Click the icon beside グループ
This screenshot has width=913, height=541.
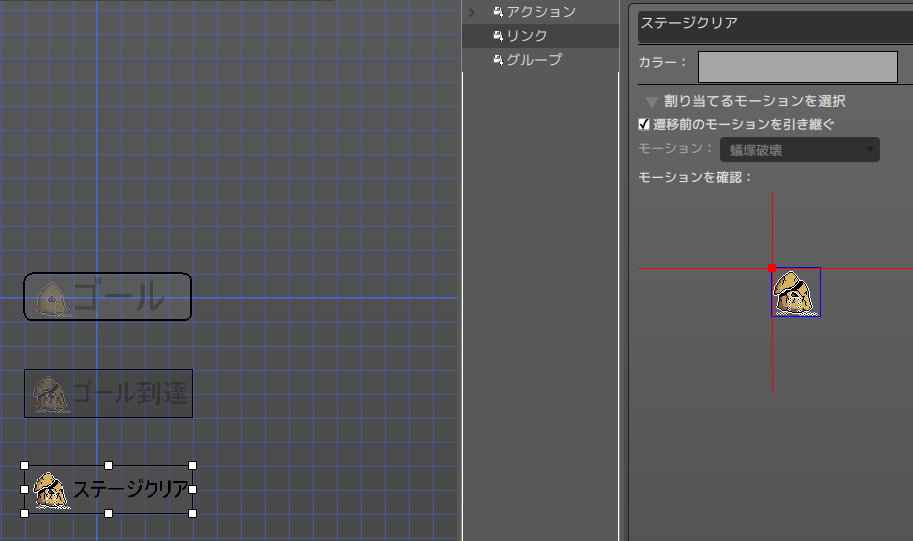(x=498, y=59)
